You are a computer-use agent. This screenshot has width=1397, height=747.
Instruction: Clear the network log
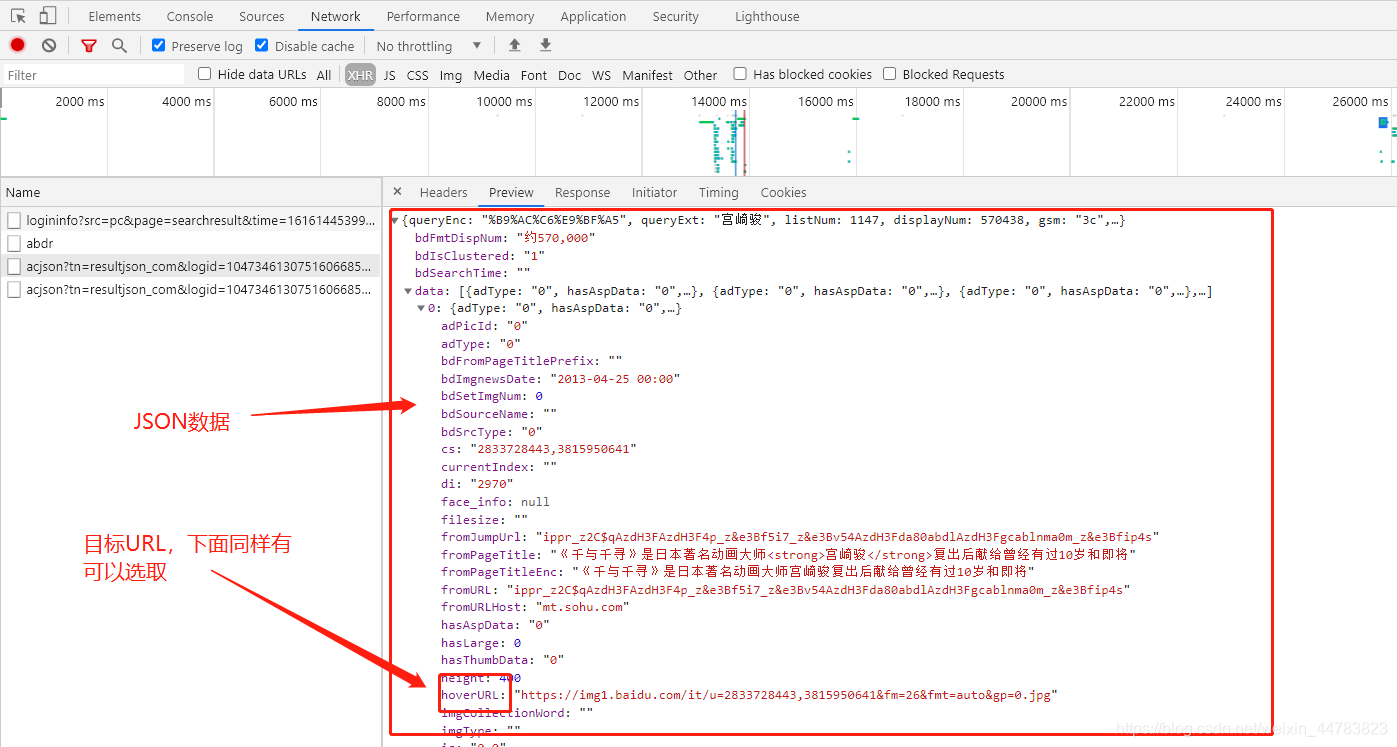pyautogui.click(x=49, y=45)
